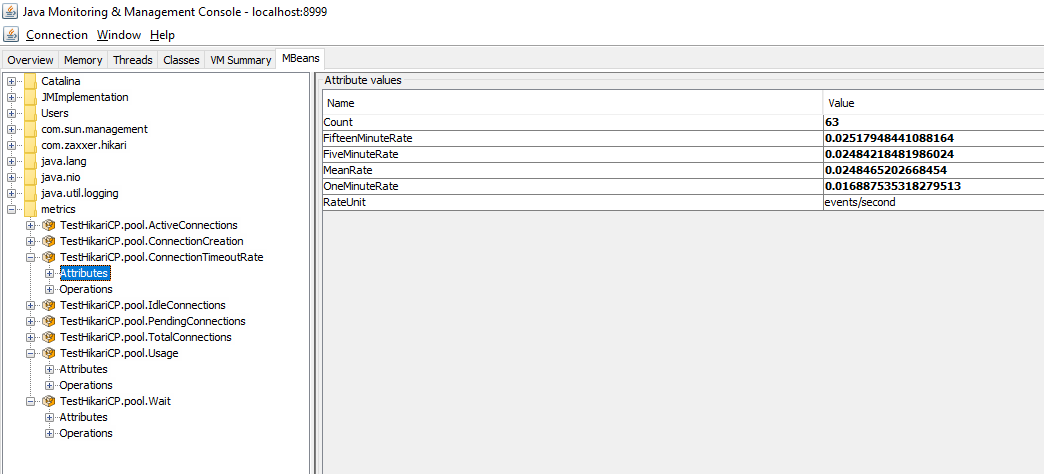Collapse the pool.Usage MBean node
The width and height of the screenshot is (1044, 474).
30,353
